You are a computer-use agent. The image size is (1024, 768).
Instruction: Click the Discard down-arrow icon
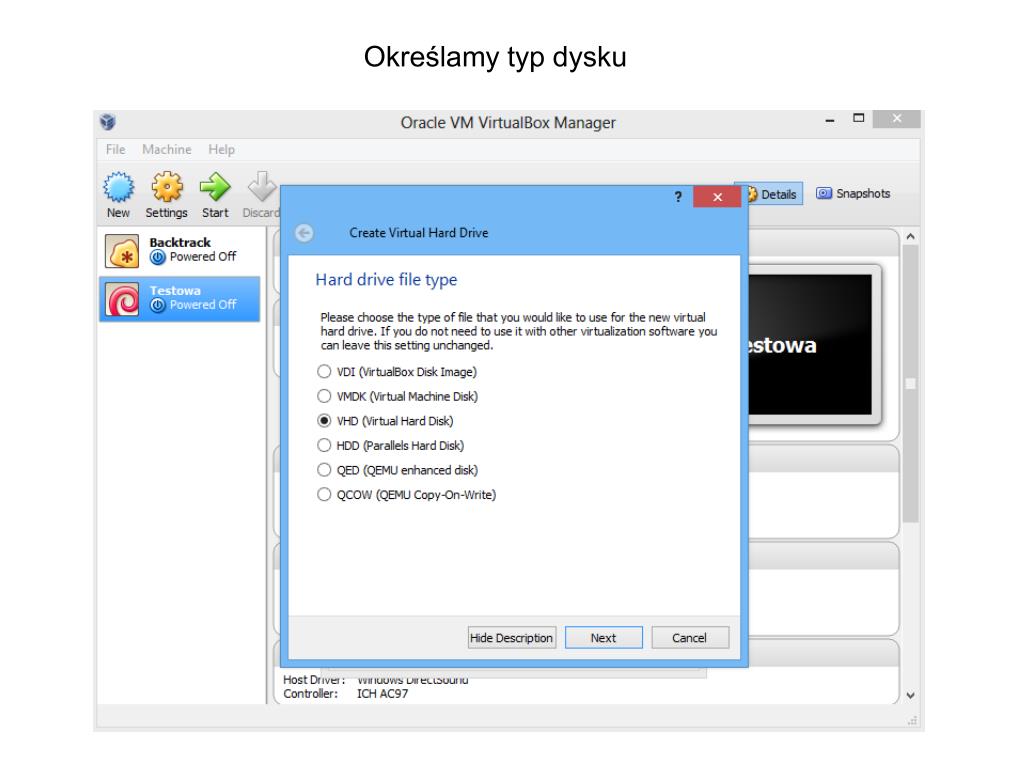click(x=262, y=187)
